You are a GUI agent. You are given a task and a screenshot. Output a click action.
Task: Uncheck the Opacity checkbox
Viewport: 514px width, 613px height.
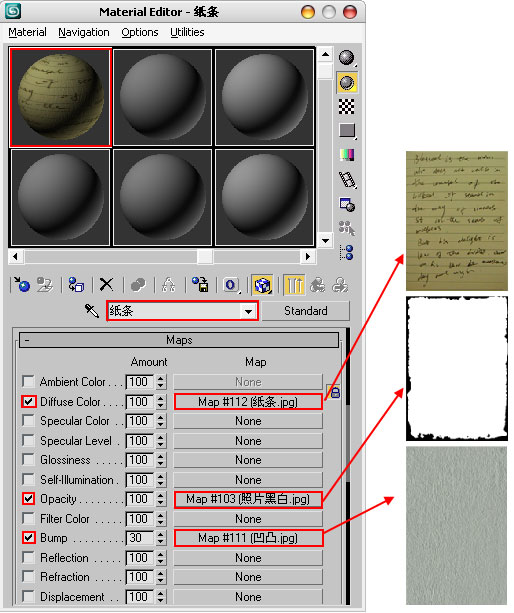point(28,498)
